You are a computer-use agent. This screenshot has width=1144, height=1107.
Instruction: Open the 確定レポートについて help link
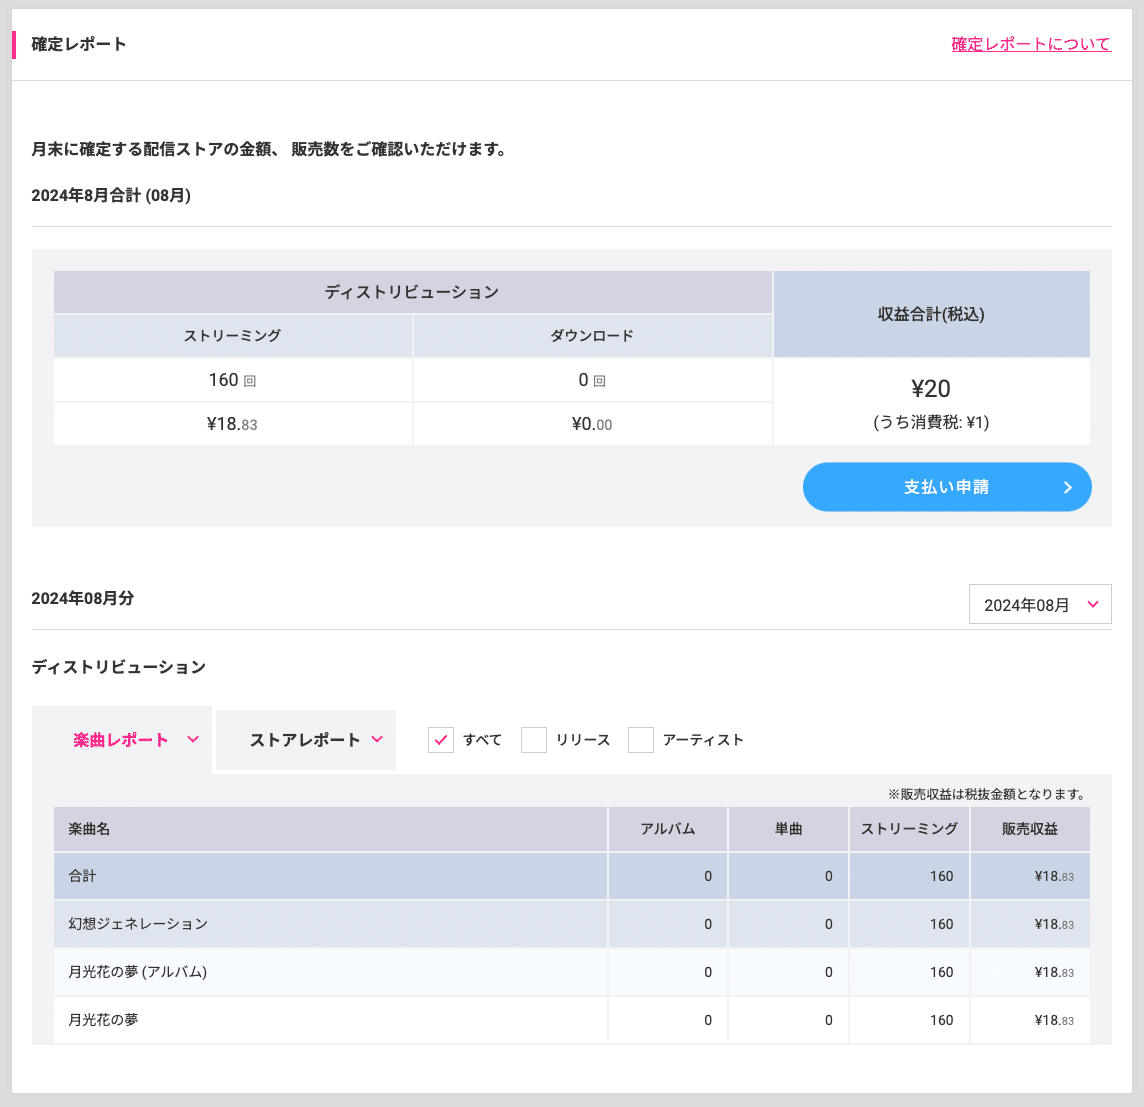[1032, 44]
